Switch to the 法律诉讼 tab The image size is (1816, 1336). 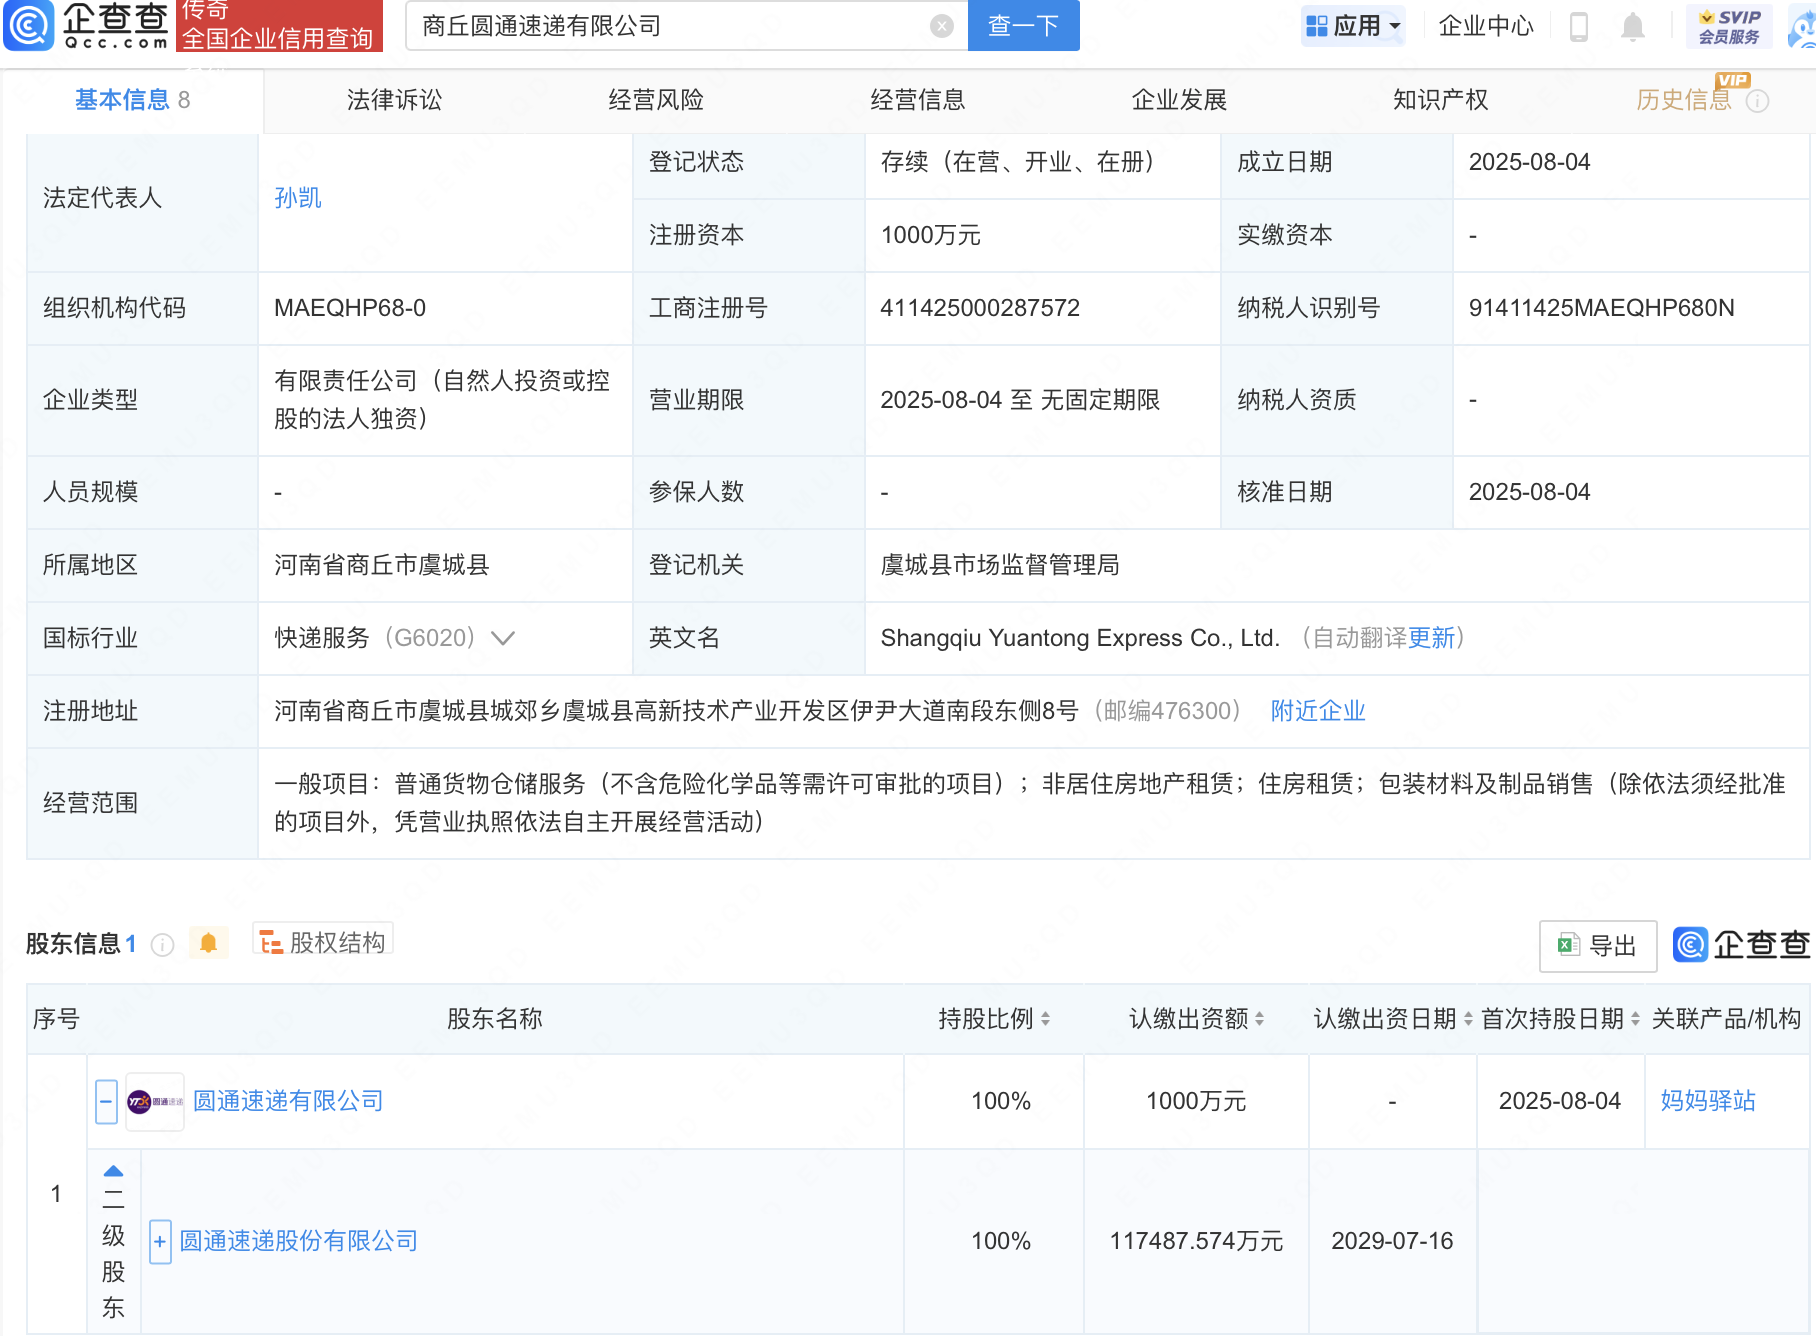[394, 100]
